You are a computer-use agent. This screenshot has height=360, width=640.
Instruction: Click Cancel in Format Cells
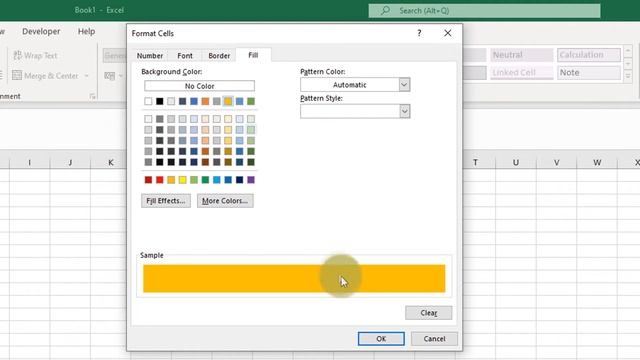[434, 339]
